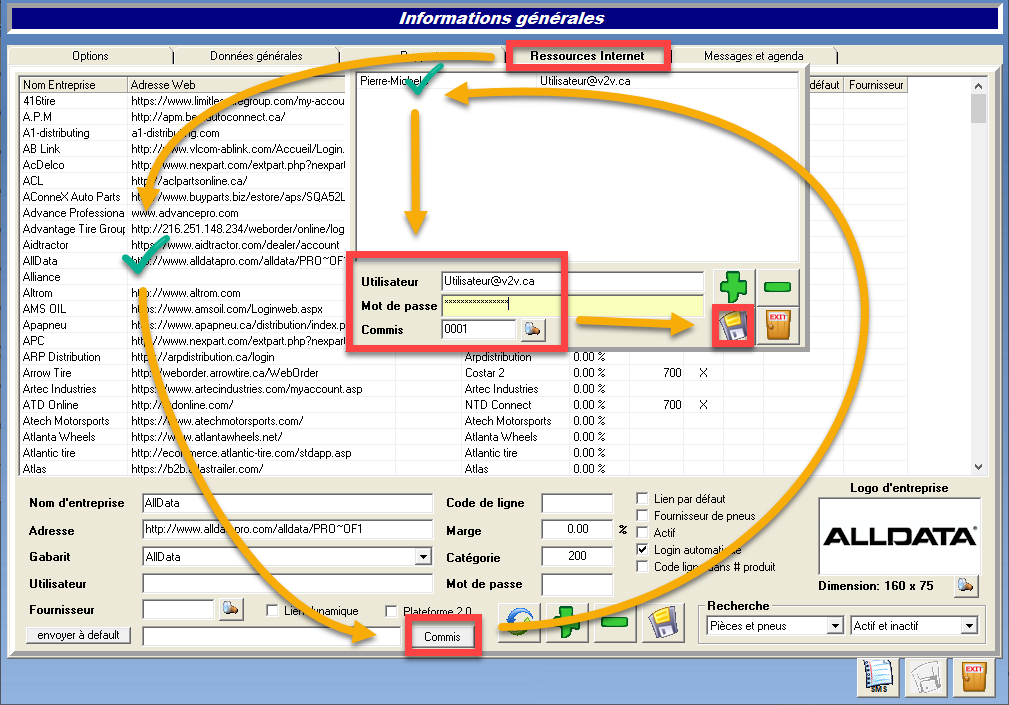The image size is (1009, 705).
Task: Open the Fournisseur lookup icon
Action: coord(231,609)
